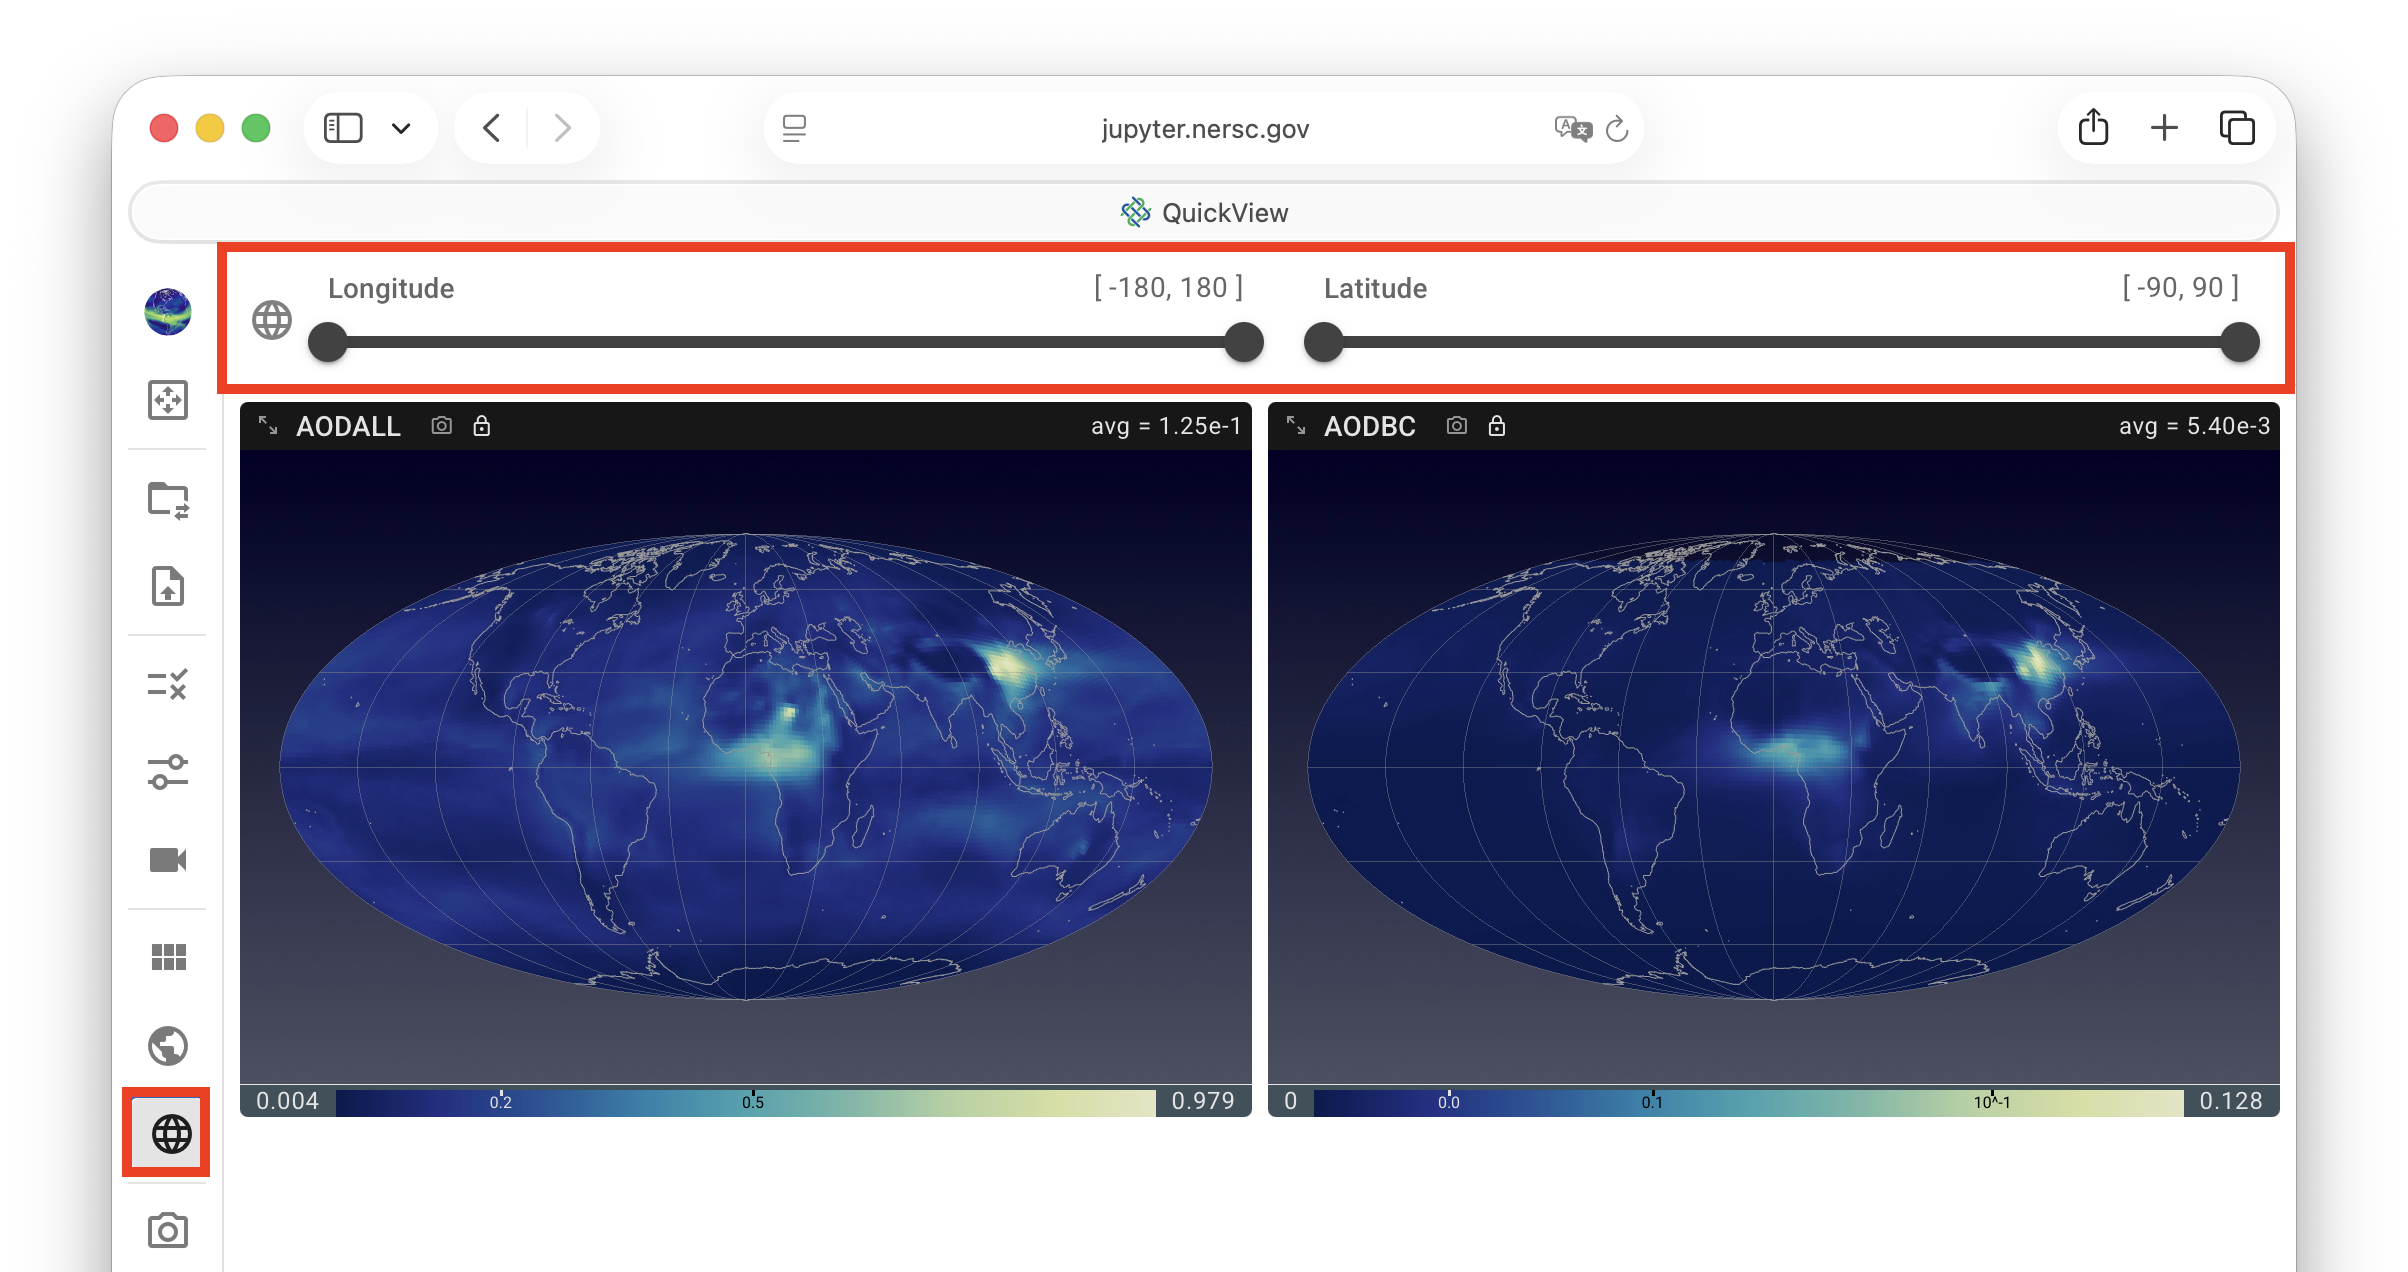Open the variable selection checklist icon
The image size is (2408, 1272).
168,685
